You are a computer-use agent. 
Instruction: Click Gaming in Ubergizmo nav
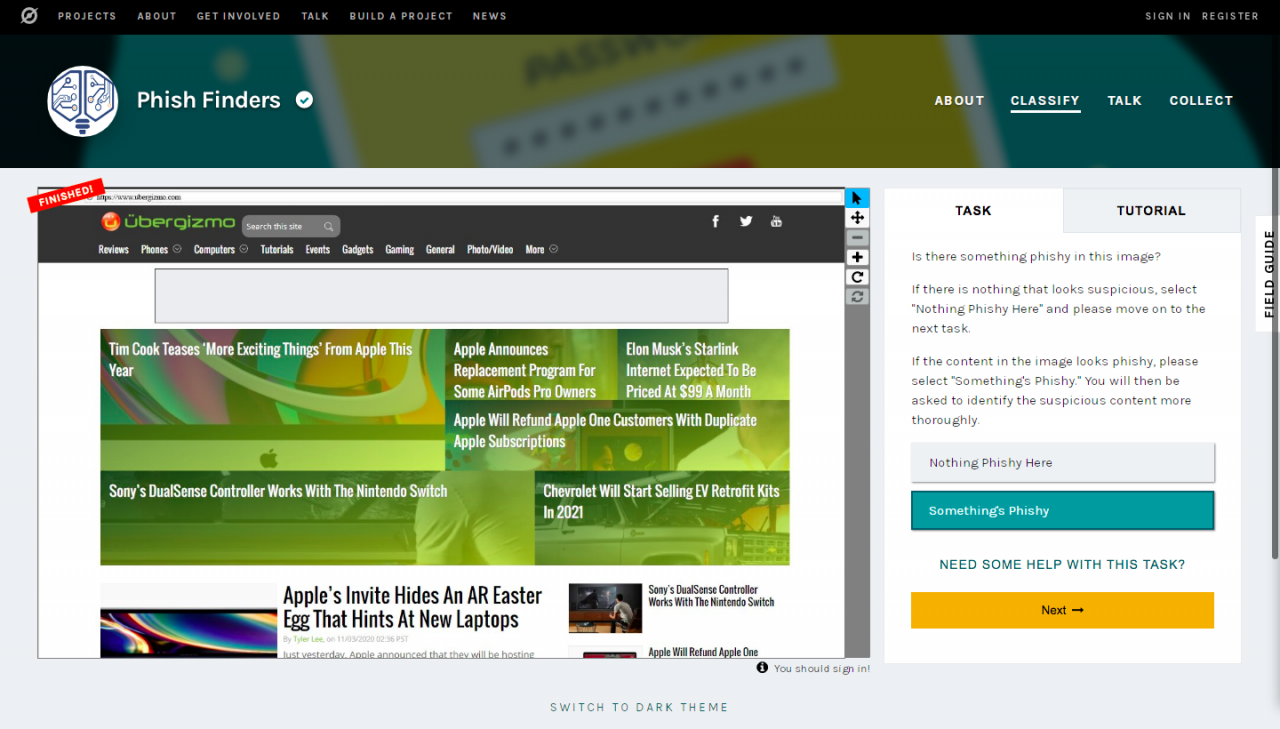coord(400,249)
